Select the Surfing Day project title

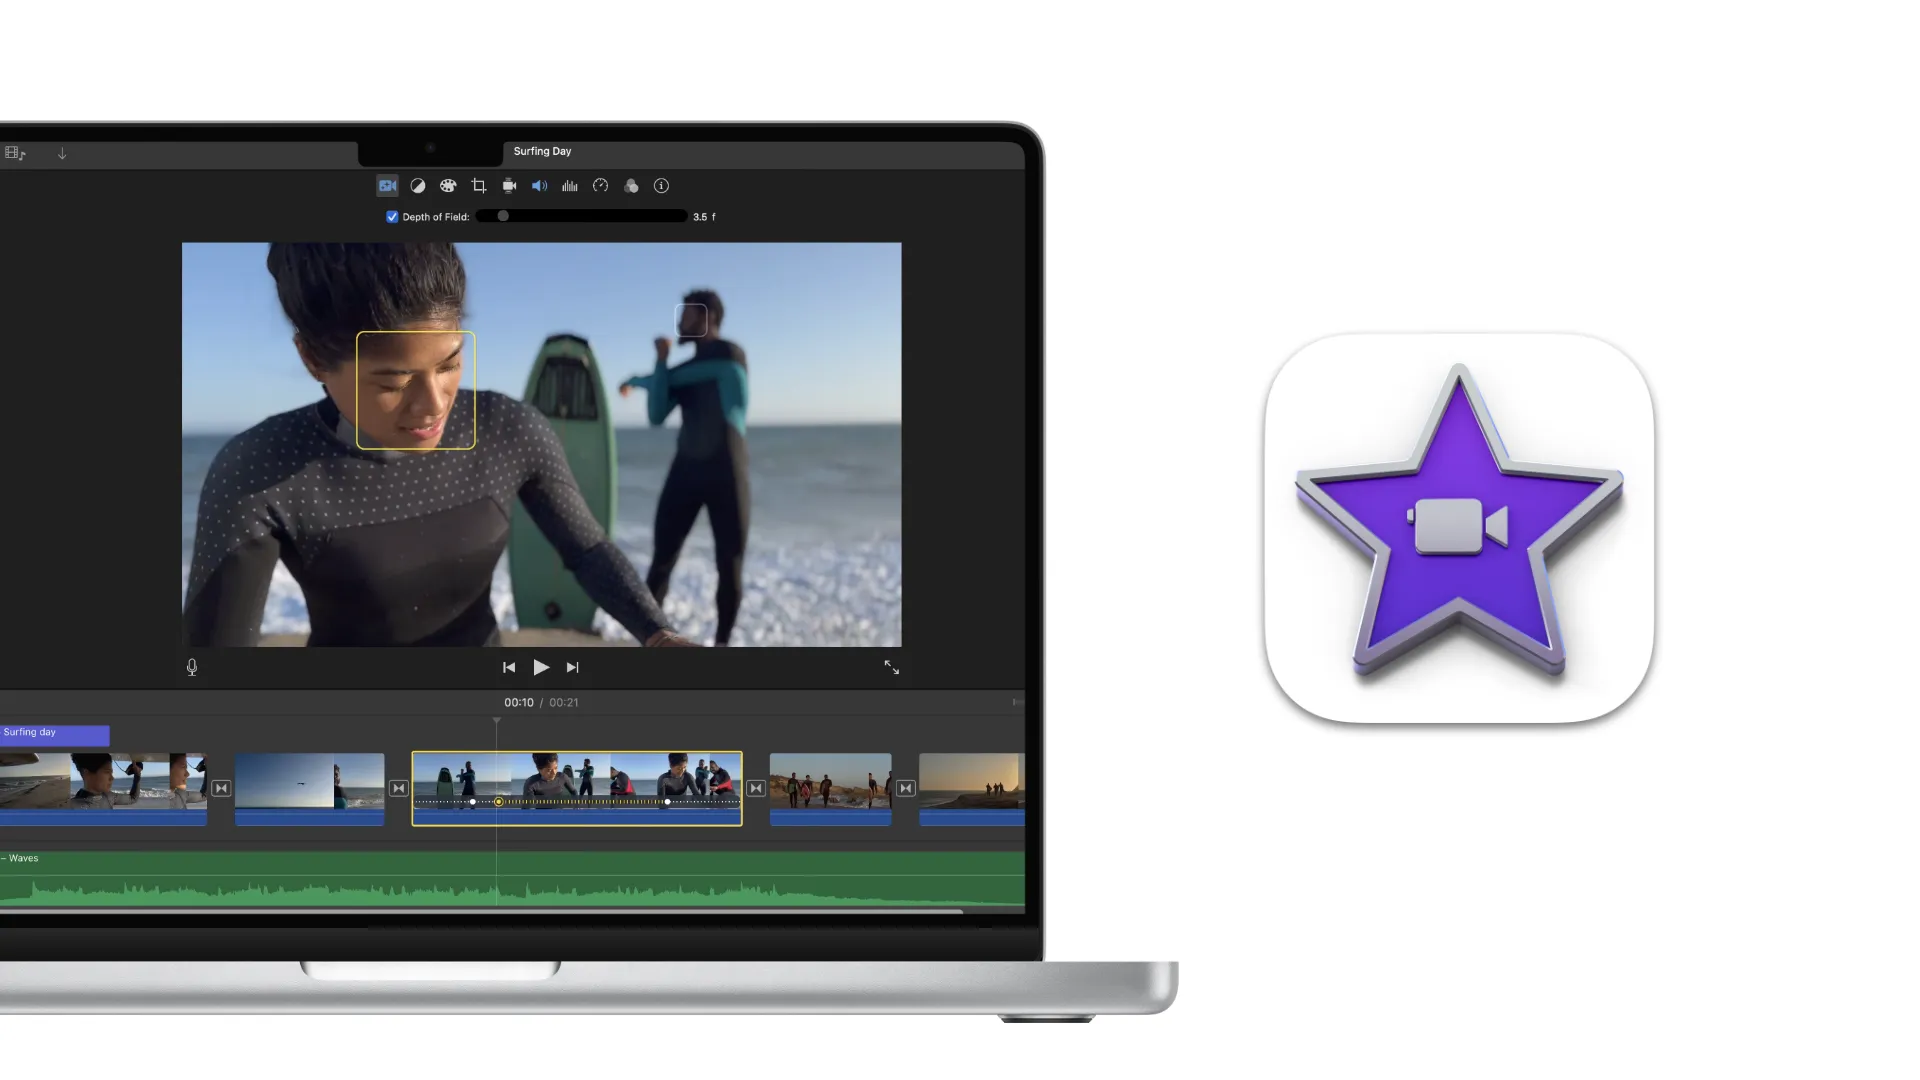tap(541, 151)
